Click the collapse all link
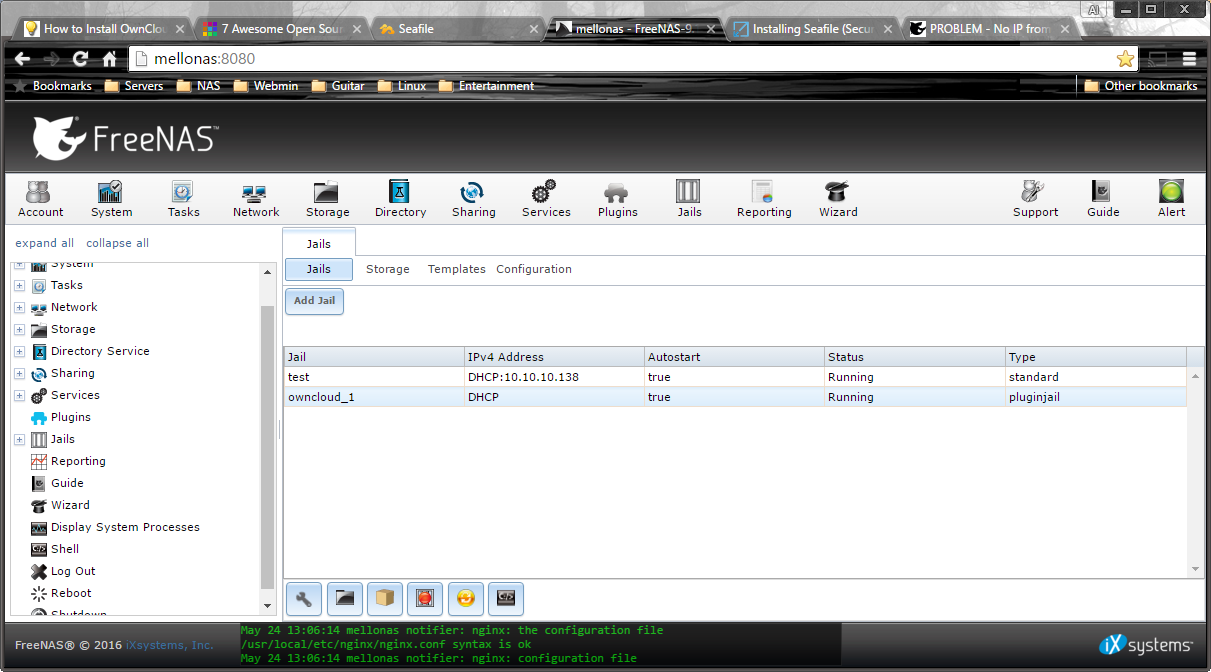This screenshot has width=1211, height=672. (x=118, y=243)
